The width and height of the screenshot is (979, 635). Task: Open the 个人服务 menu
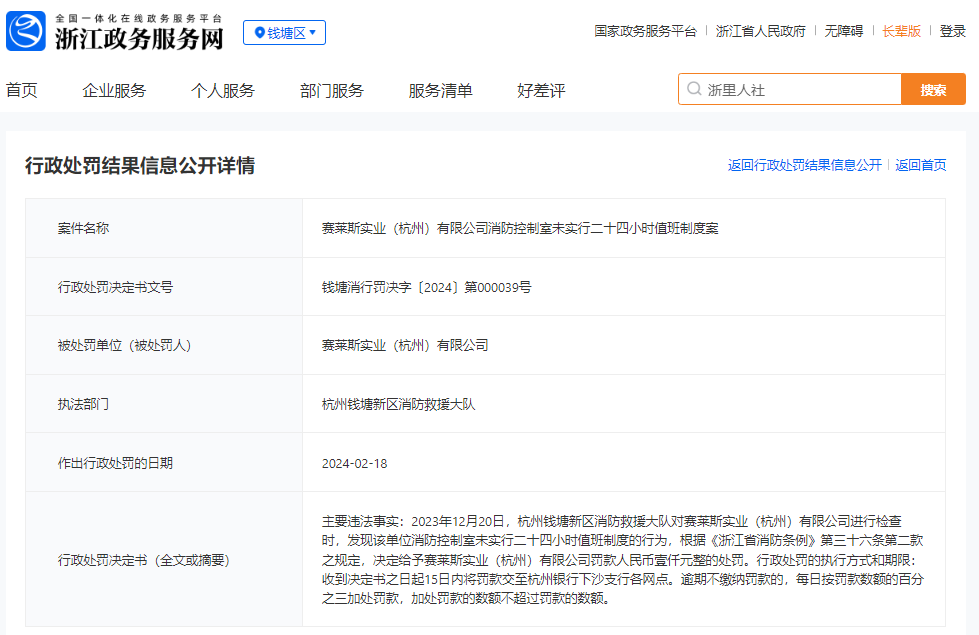223,91
